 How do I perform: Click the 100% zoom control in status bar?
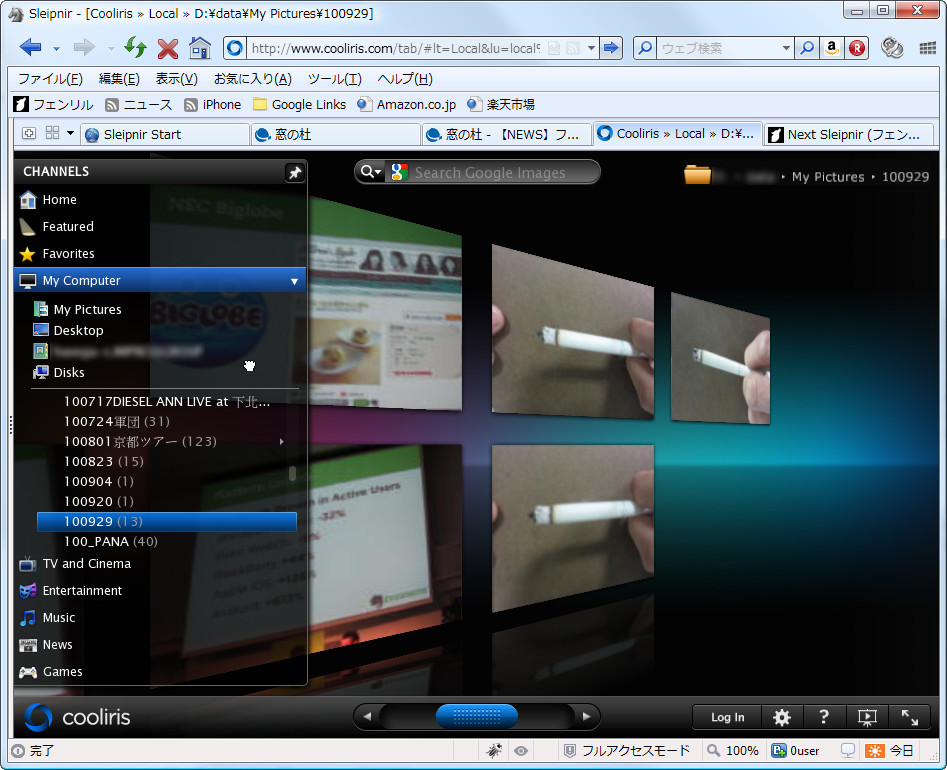click(733, 751)
